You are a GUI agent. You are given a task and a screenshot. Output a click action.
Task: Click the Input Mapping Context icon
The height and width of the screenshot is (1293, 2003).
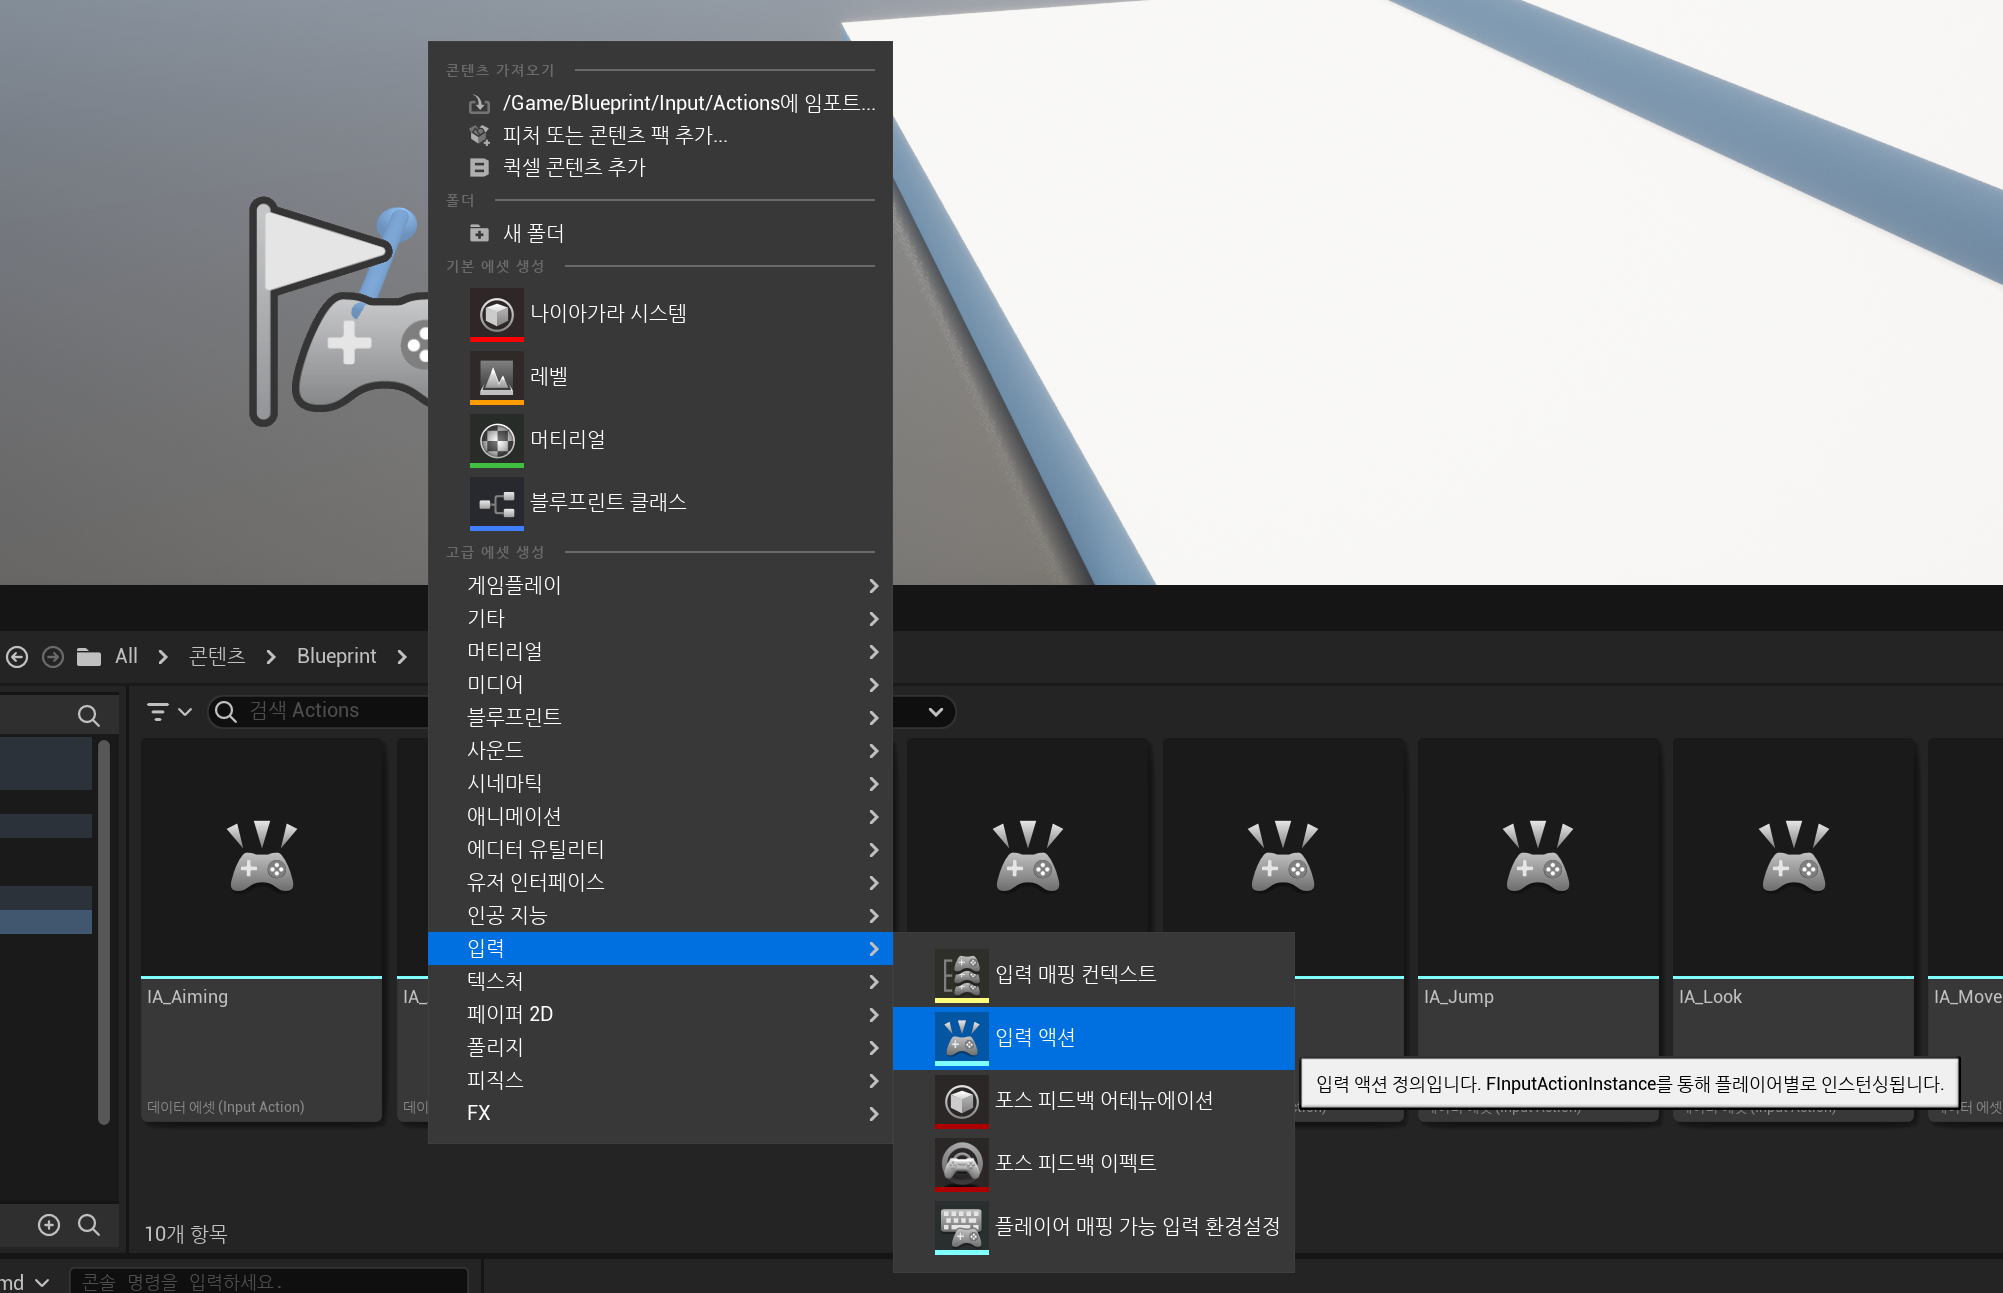pos(961,974)
